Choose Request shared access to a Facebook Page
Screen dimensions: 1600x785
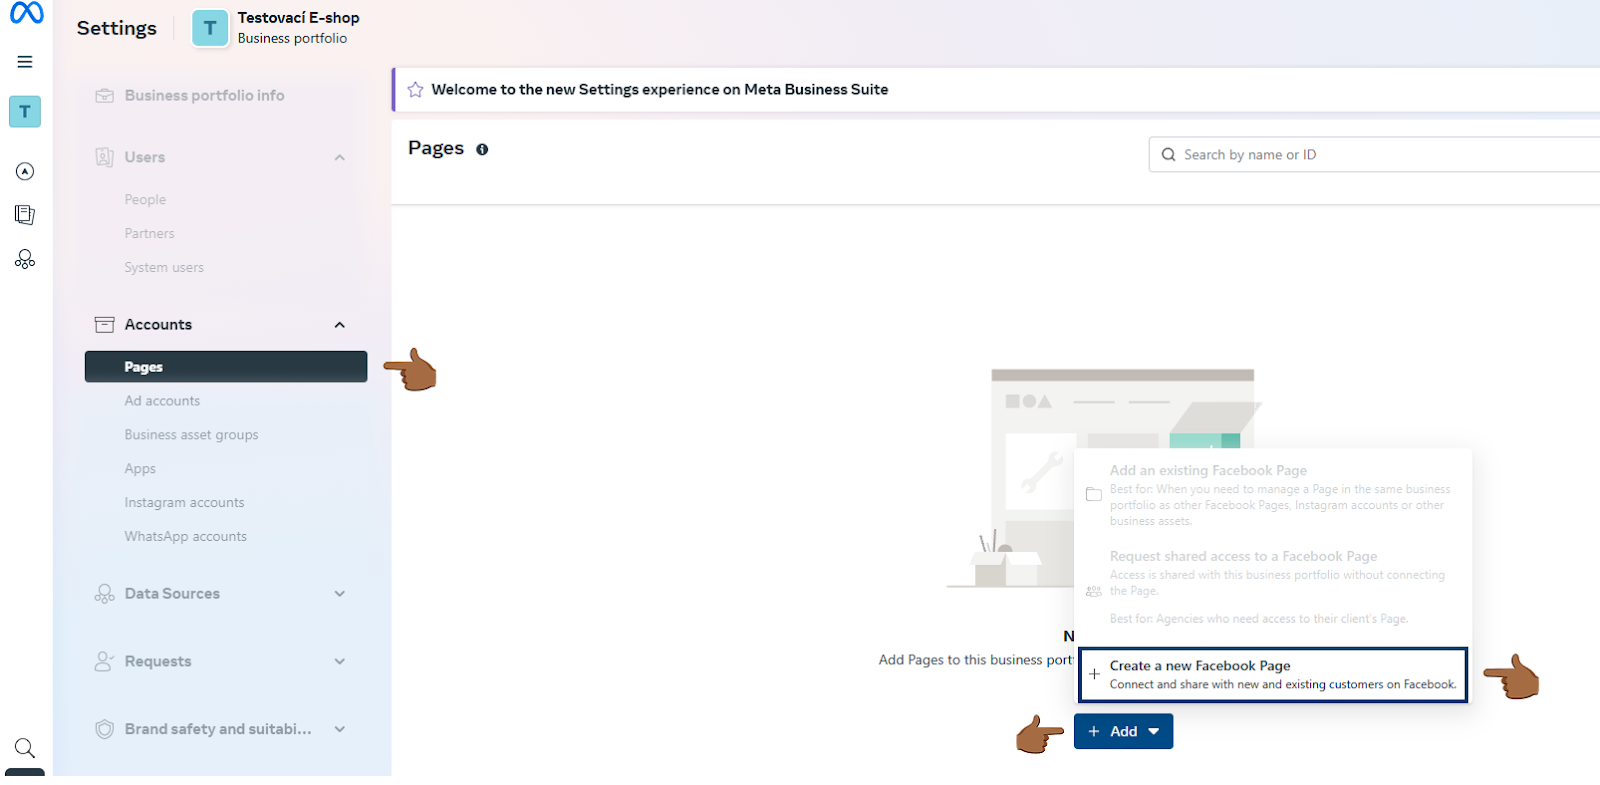pyautogui.click(x=1273, y=587)
